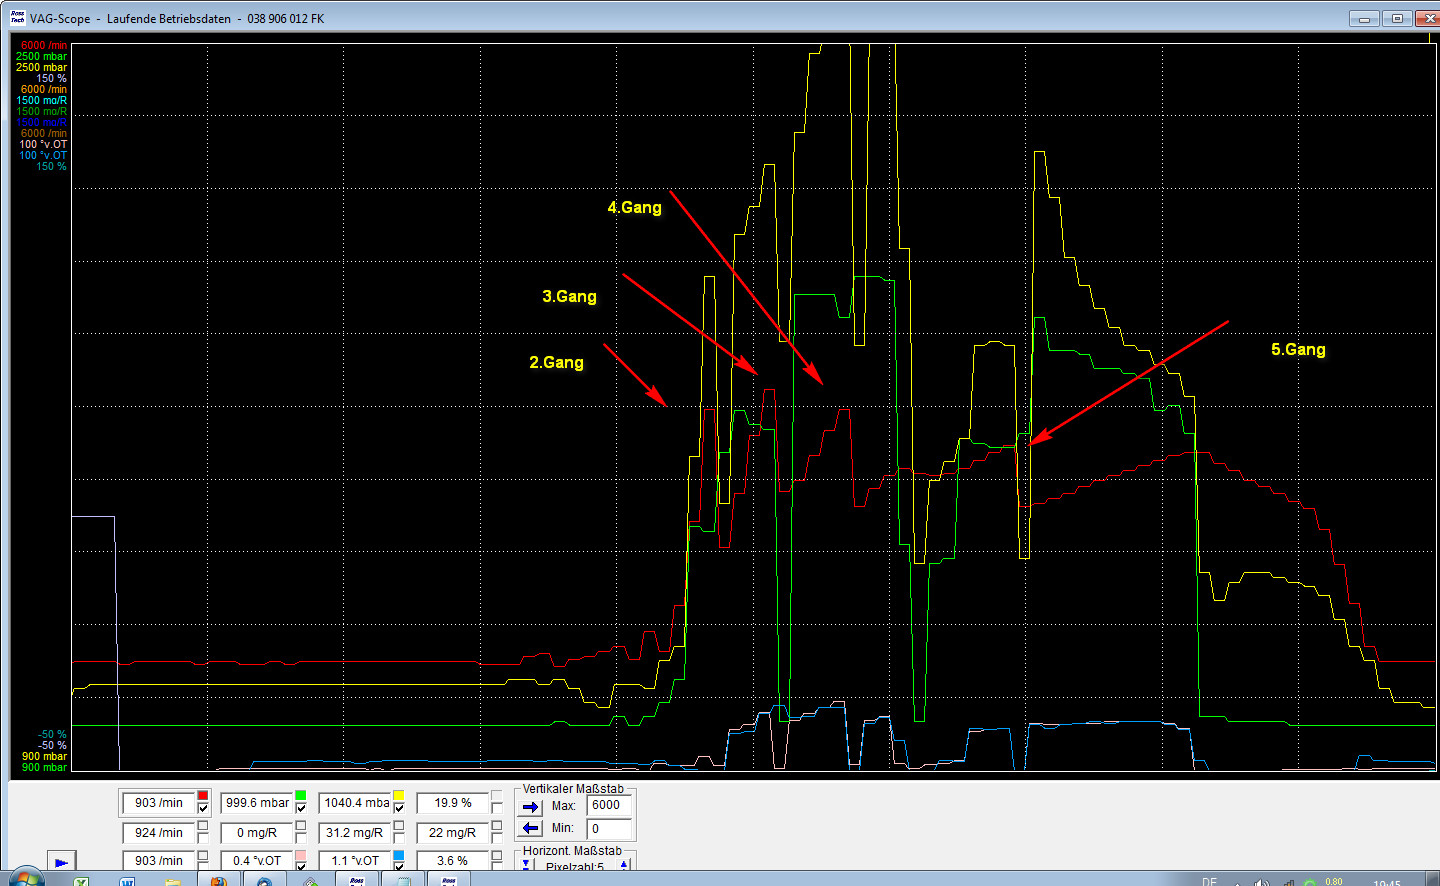
Task: Minimize the VAG-Scope window
Action: pyautogui.click(x=1364, y=18)
